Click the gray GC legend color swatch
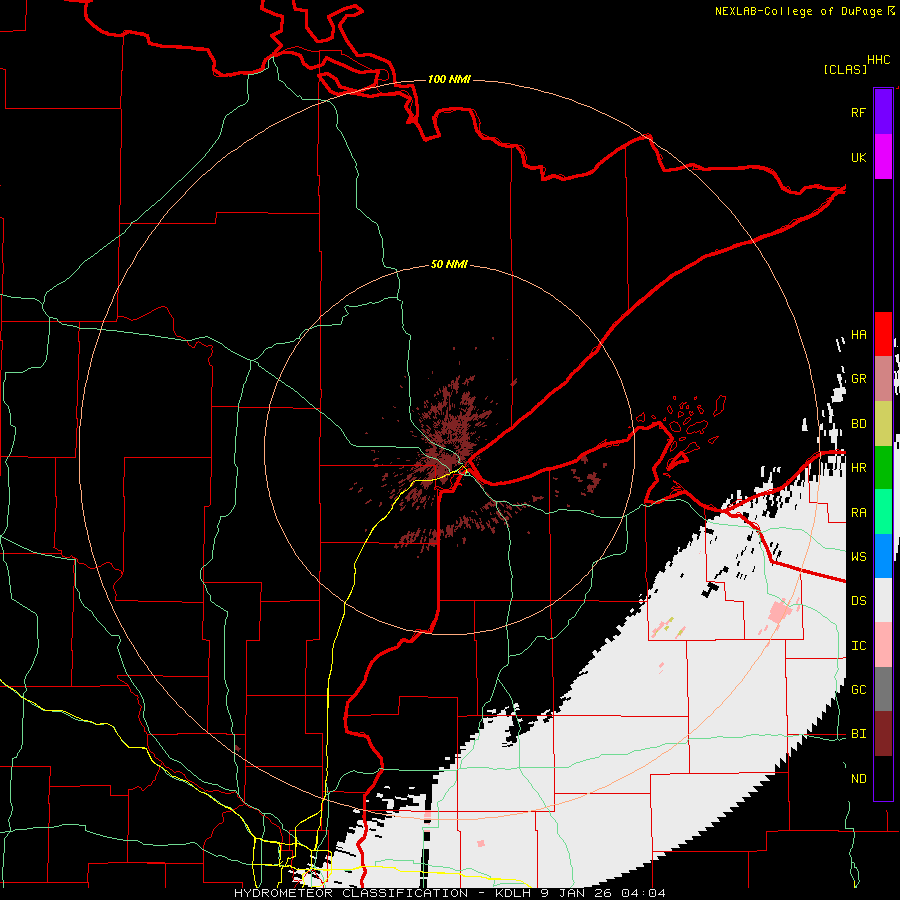The image size is (900, 900). tap(883, 689)
